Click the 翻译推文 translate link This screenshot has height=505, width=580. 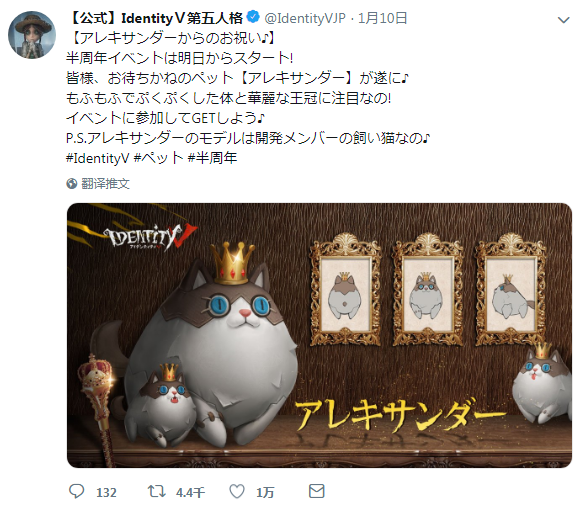105,184
